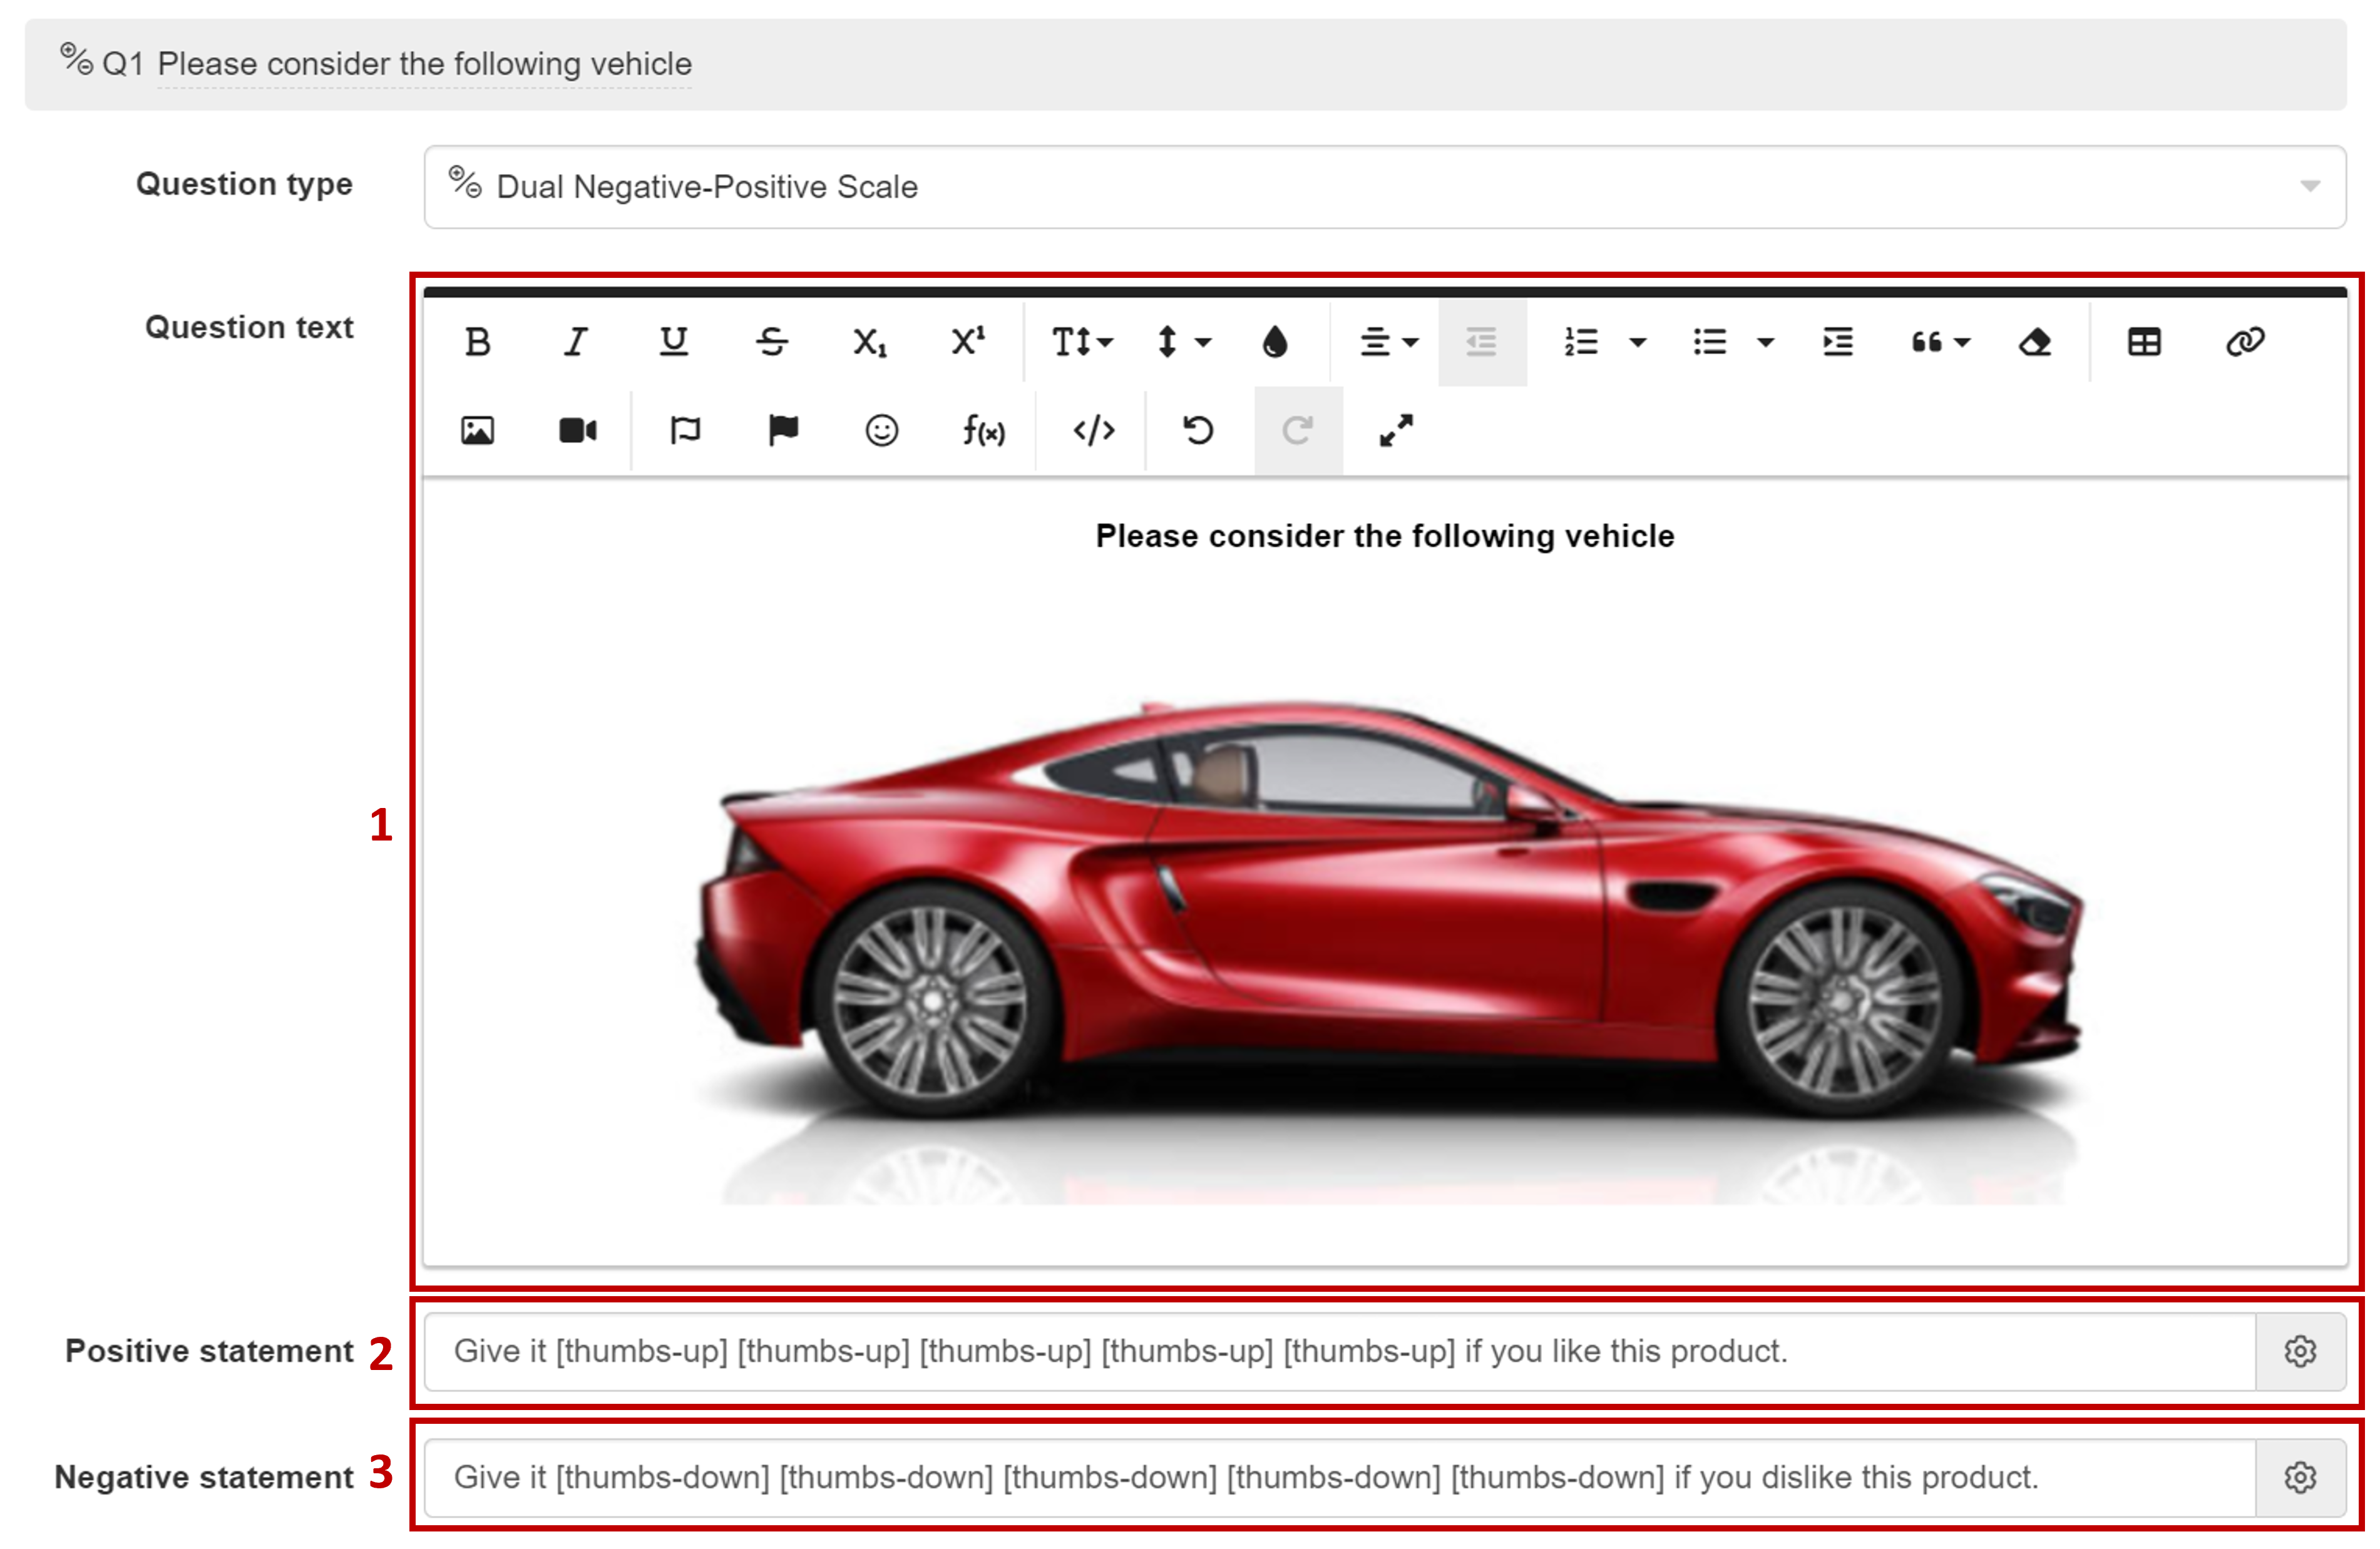Insert a table
Image resolution: width=2380 pixels, height=1549 pixels.
pyautogui.click(x=2144, y=343)
